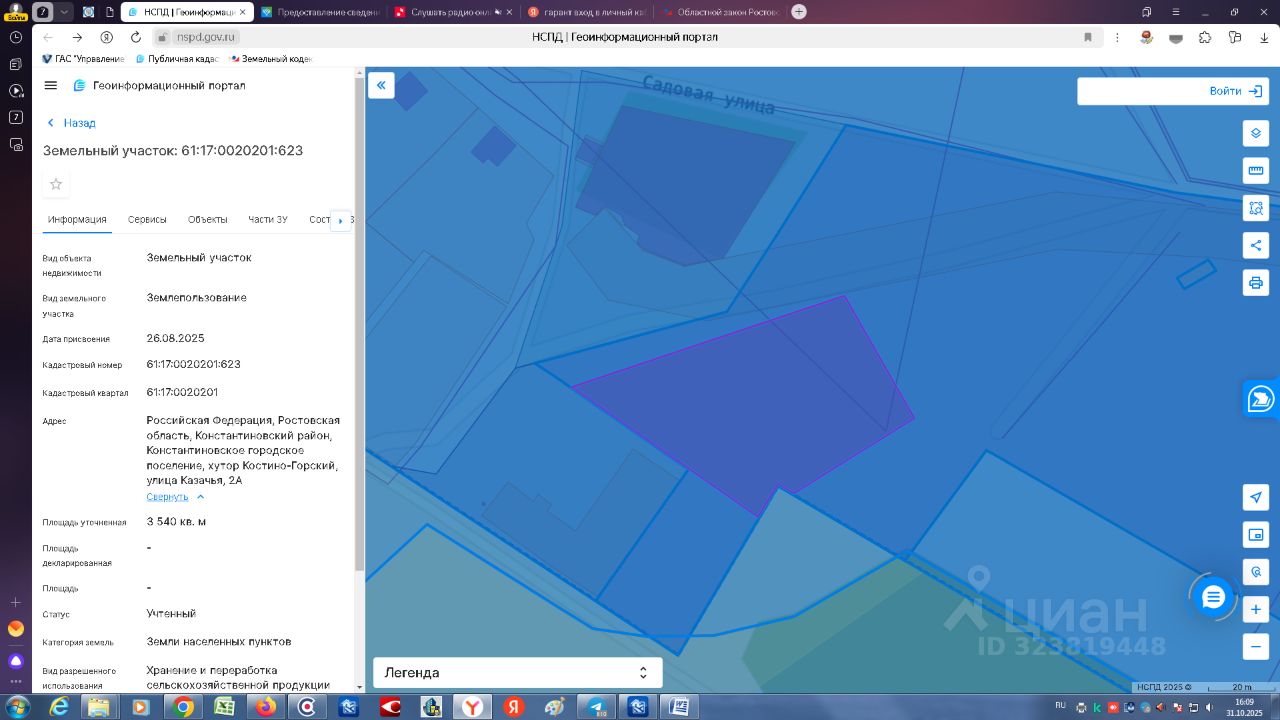Open browser tab list dropdown arrow

click(x=65, y=12)
